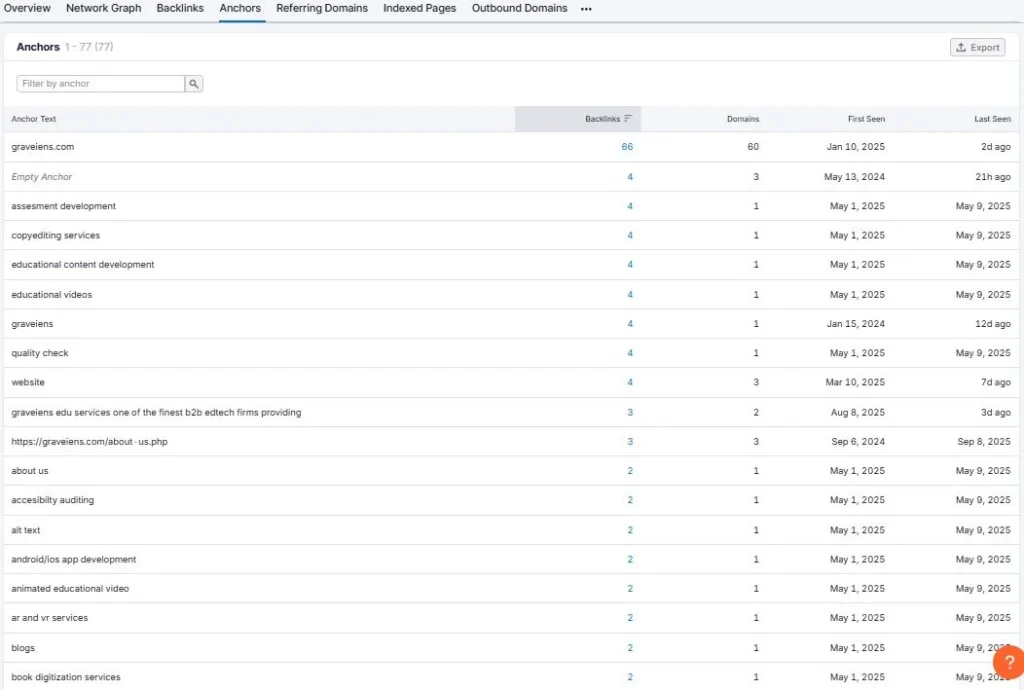
Task: Open backlinks count for about-us.php URL anchor
Action: click(x=630, y=442)
